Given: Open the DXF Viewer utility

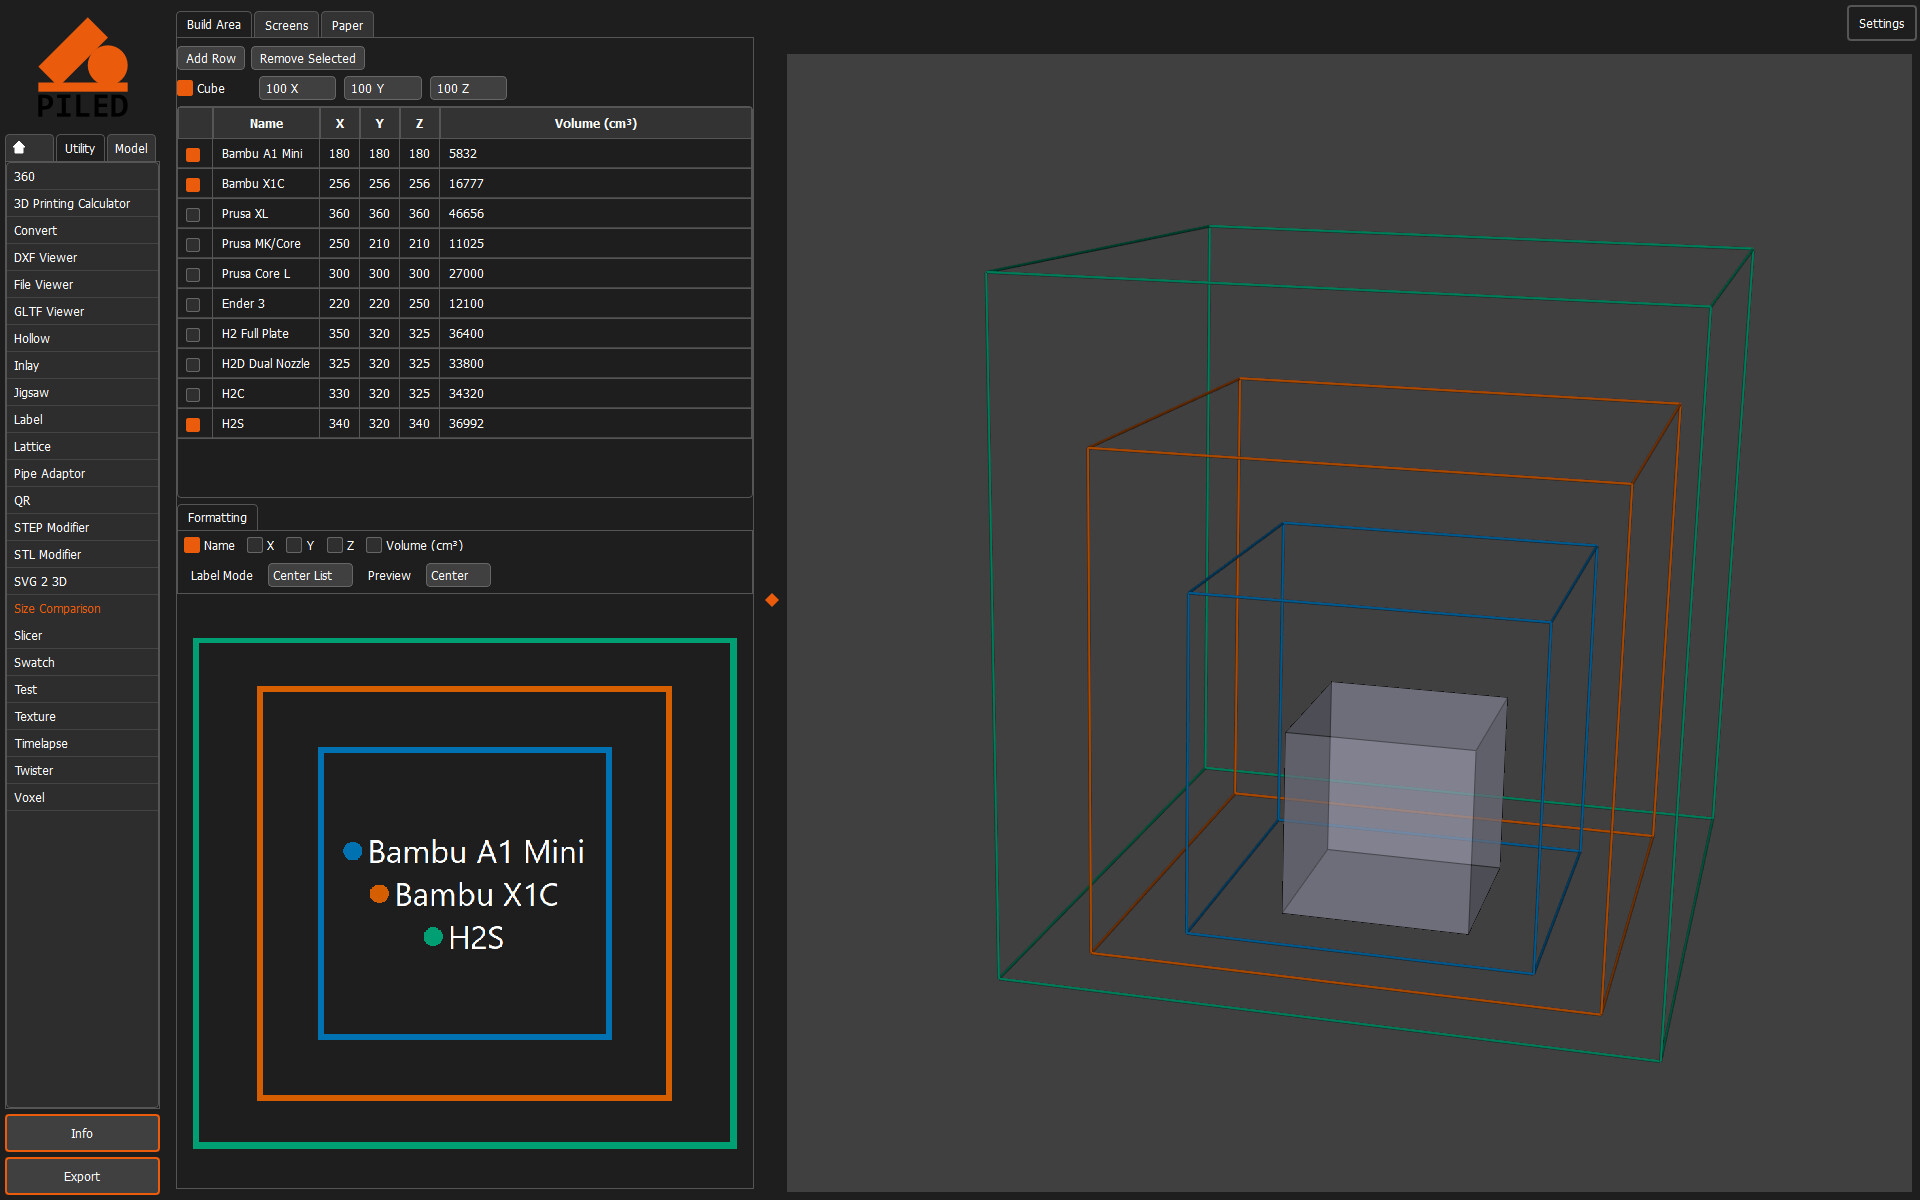Looking at the screenshot, I should pos(82,257).
